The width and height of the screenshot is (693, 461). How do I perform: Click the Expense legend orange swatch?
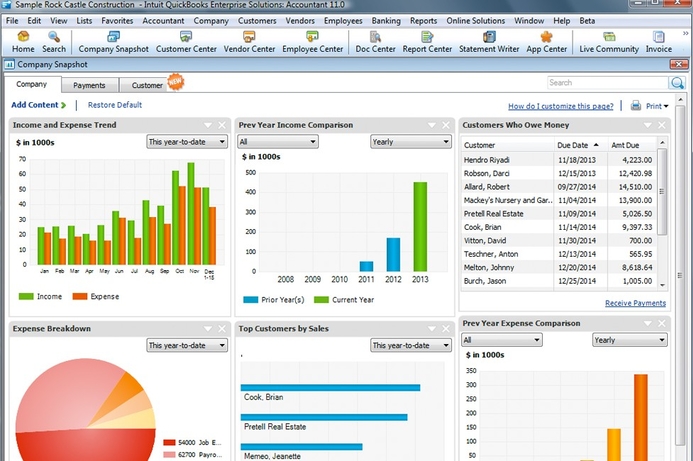pos(80,296)
